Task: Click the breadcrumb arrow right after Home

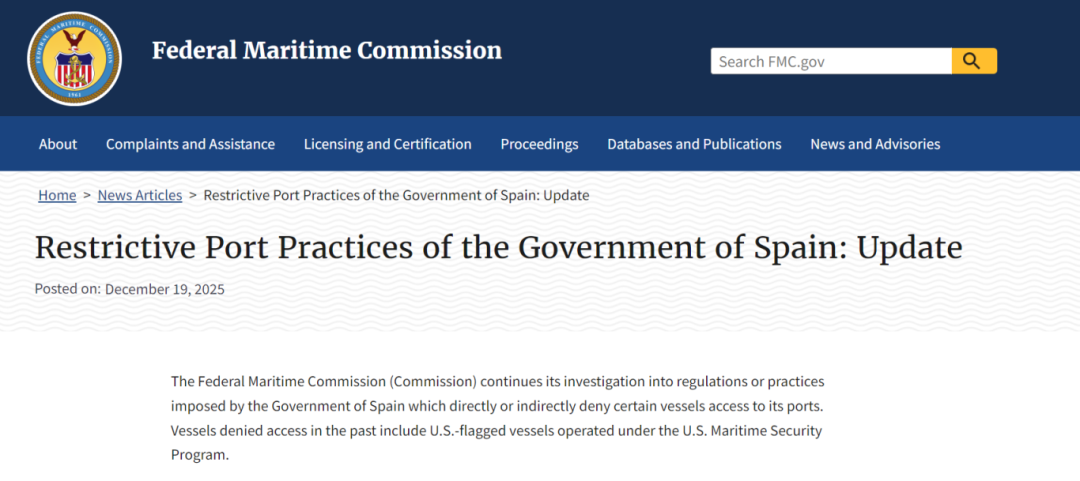Action: click(x=87, y=195)
